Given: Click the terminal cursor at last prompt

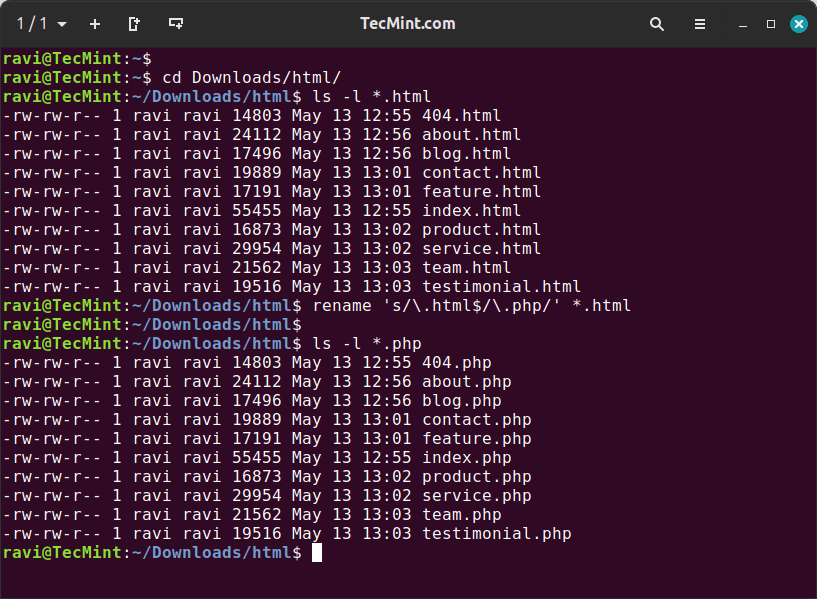Looking at the screenshot, I should (x=317, y=553).
